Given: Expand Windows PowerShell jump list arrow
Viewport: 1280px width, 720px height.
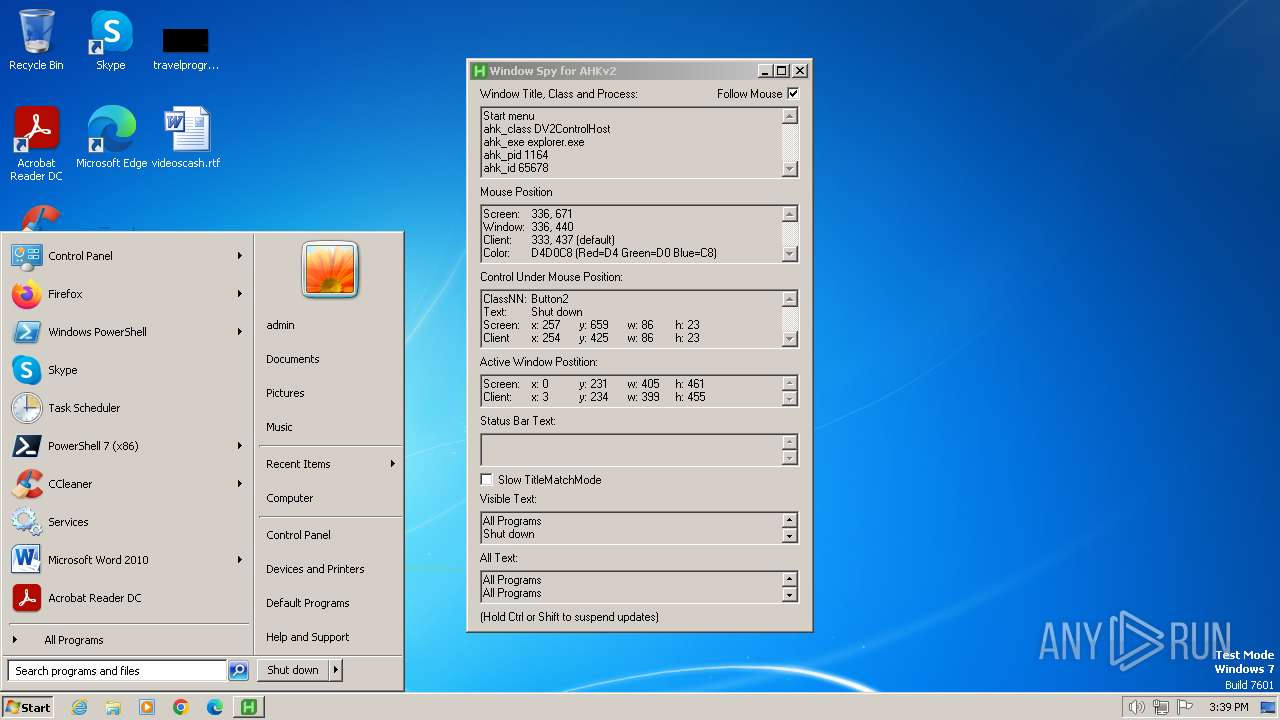Looking at the screenshot, I should (240, 332).
